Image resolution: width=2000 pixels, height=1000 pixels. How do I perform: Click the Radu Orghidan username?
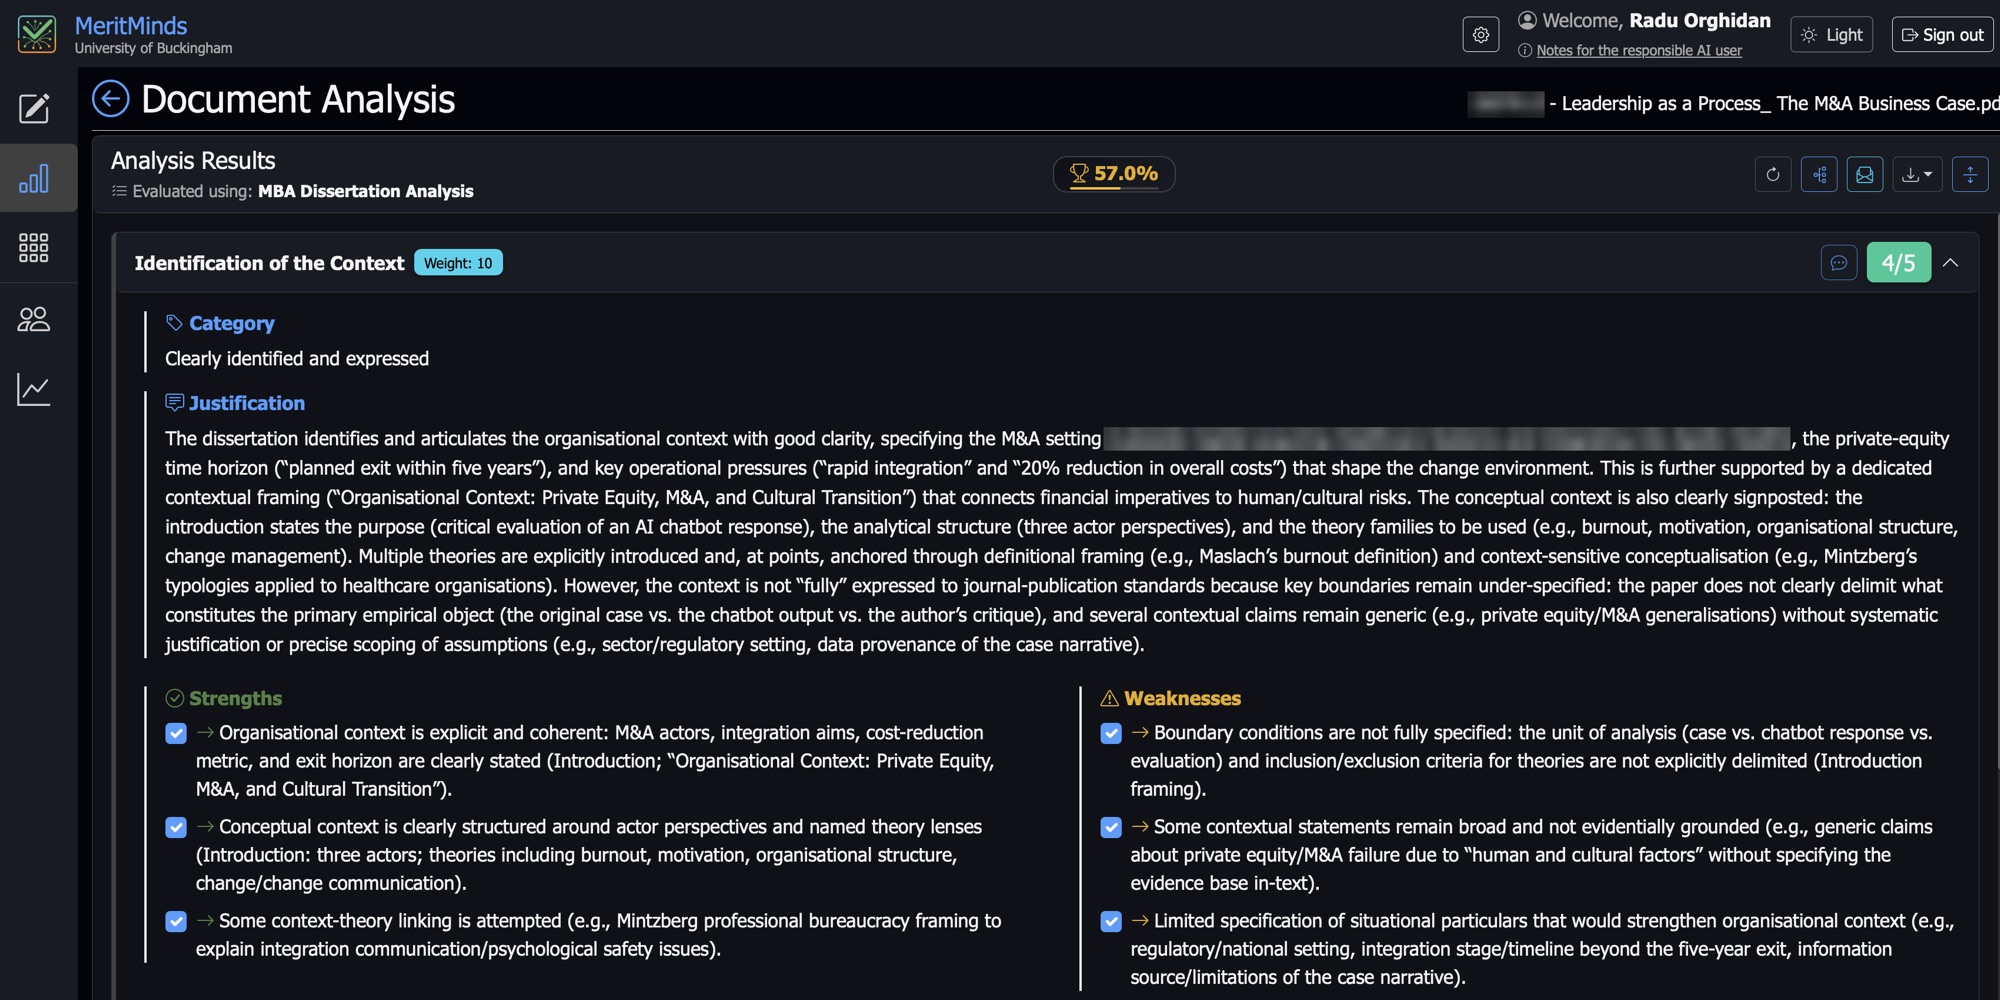pyautogui.click(x=1700, y=20)
